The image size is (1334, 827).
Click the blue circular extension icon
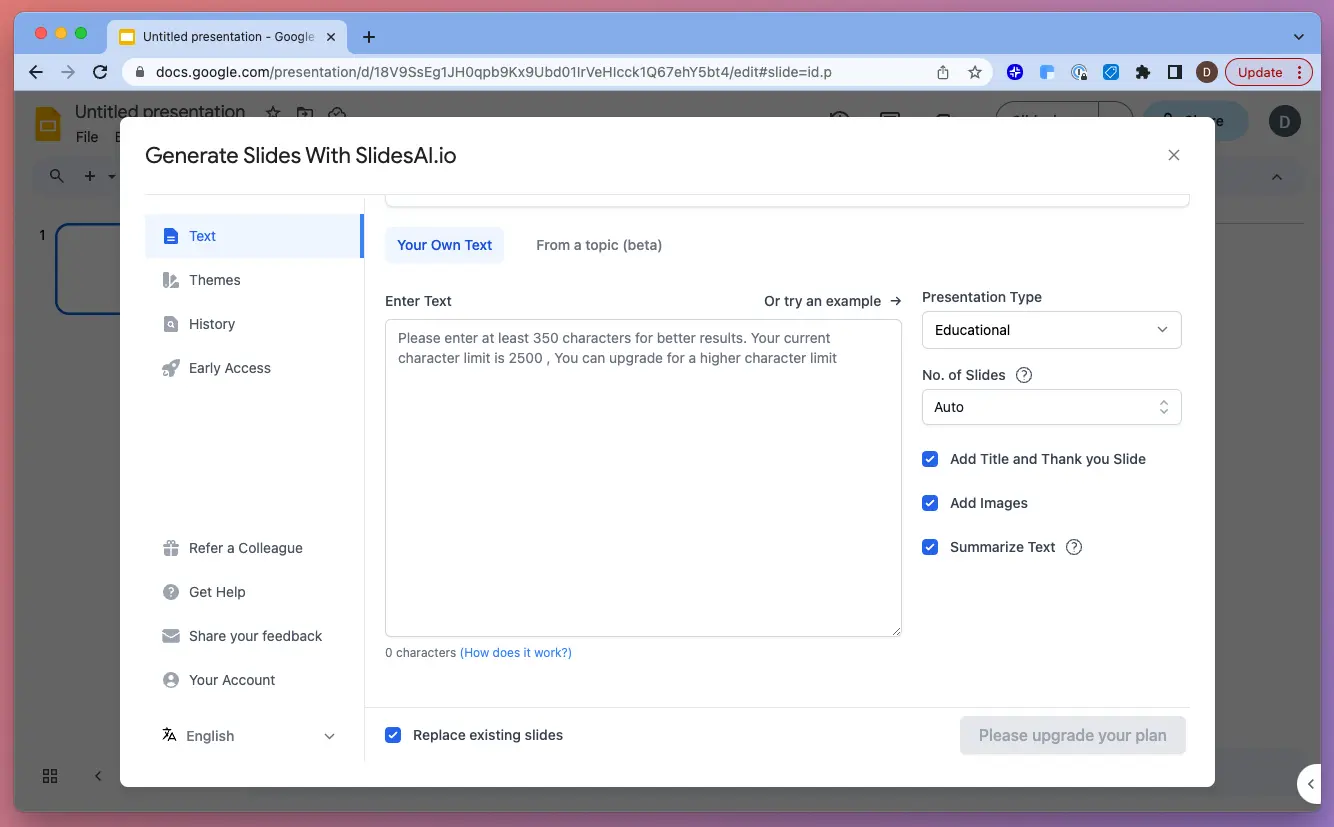tap(1015, 72)
